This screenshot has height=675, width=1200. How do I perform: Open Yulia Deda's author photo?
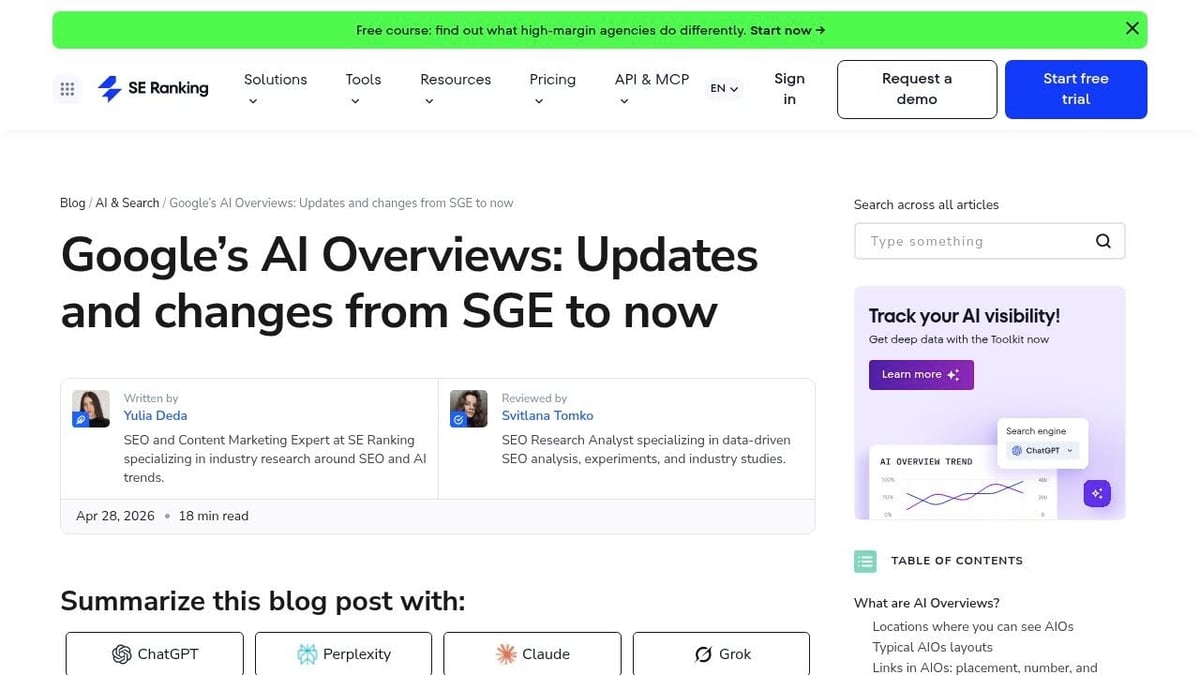pyautogui.click(x=91, y=409)
